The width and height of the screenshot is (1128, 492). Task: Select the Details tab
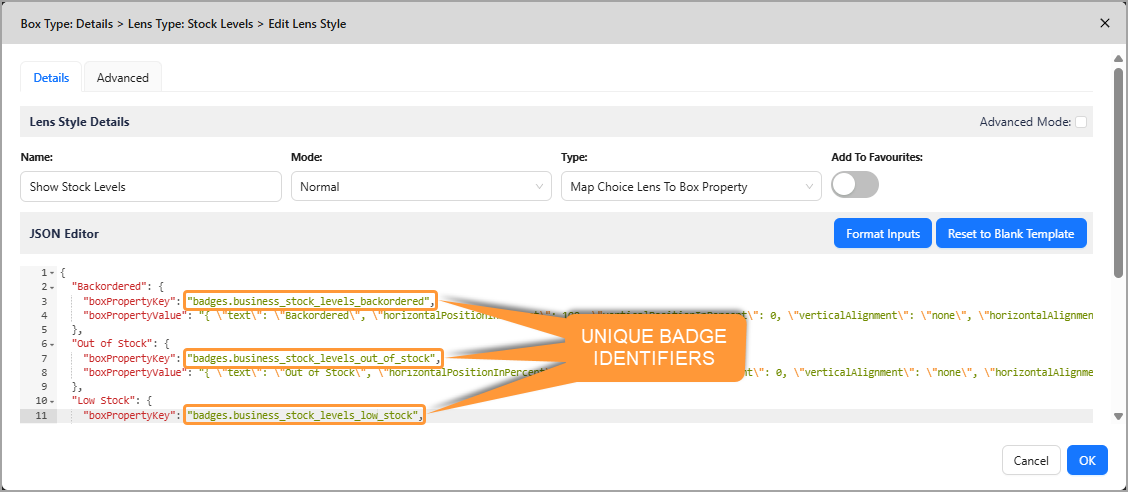tap(51, 78)
